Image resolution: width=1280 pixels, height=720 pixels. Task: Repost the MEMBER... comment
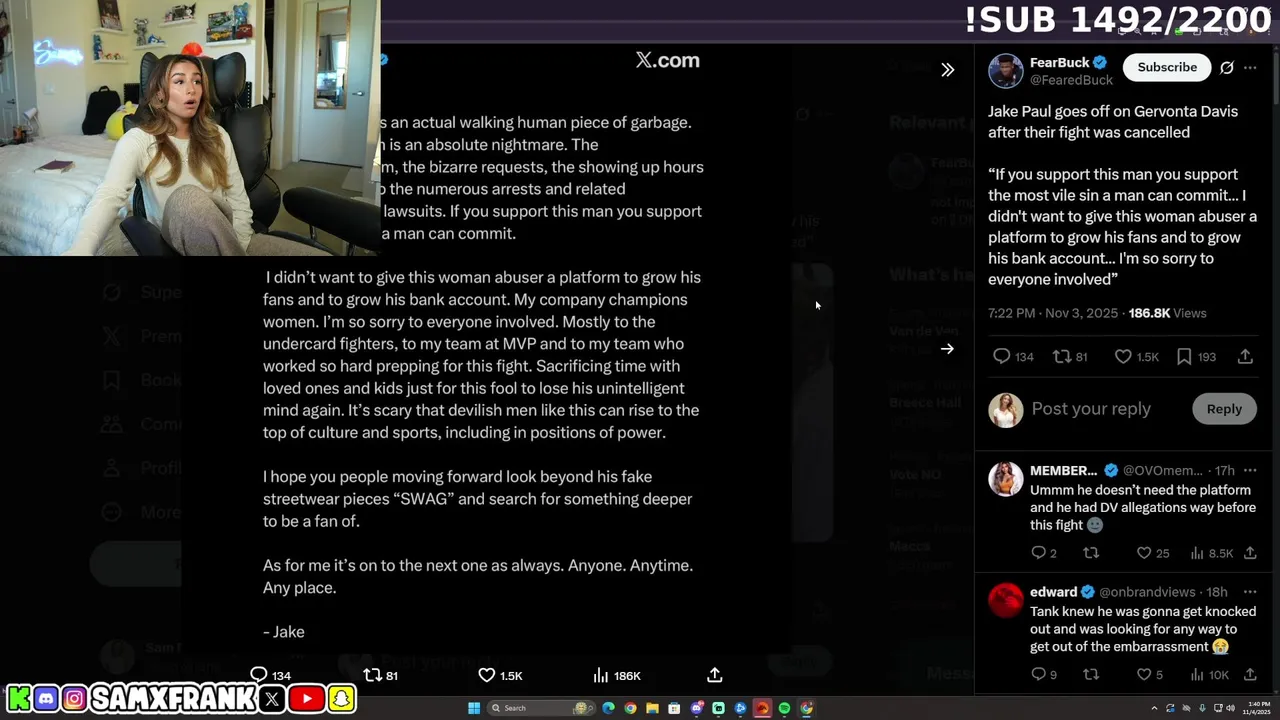click(1091, 553)
